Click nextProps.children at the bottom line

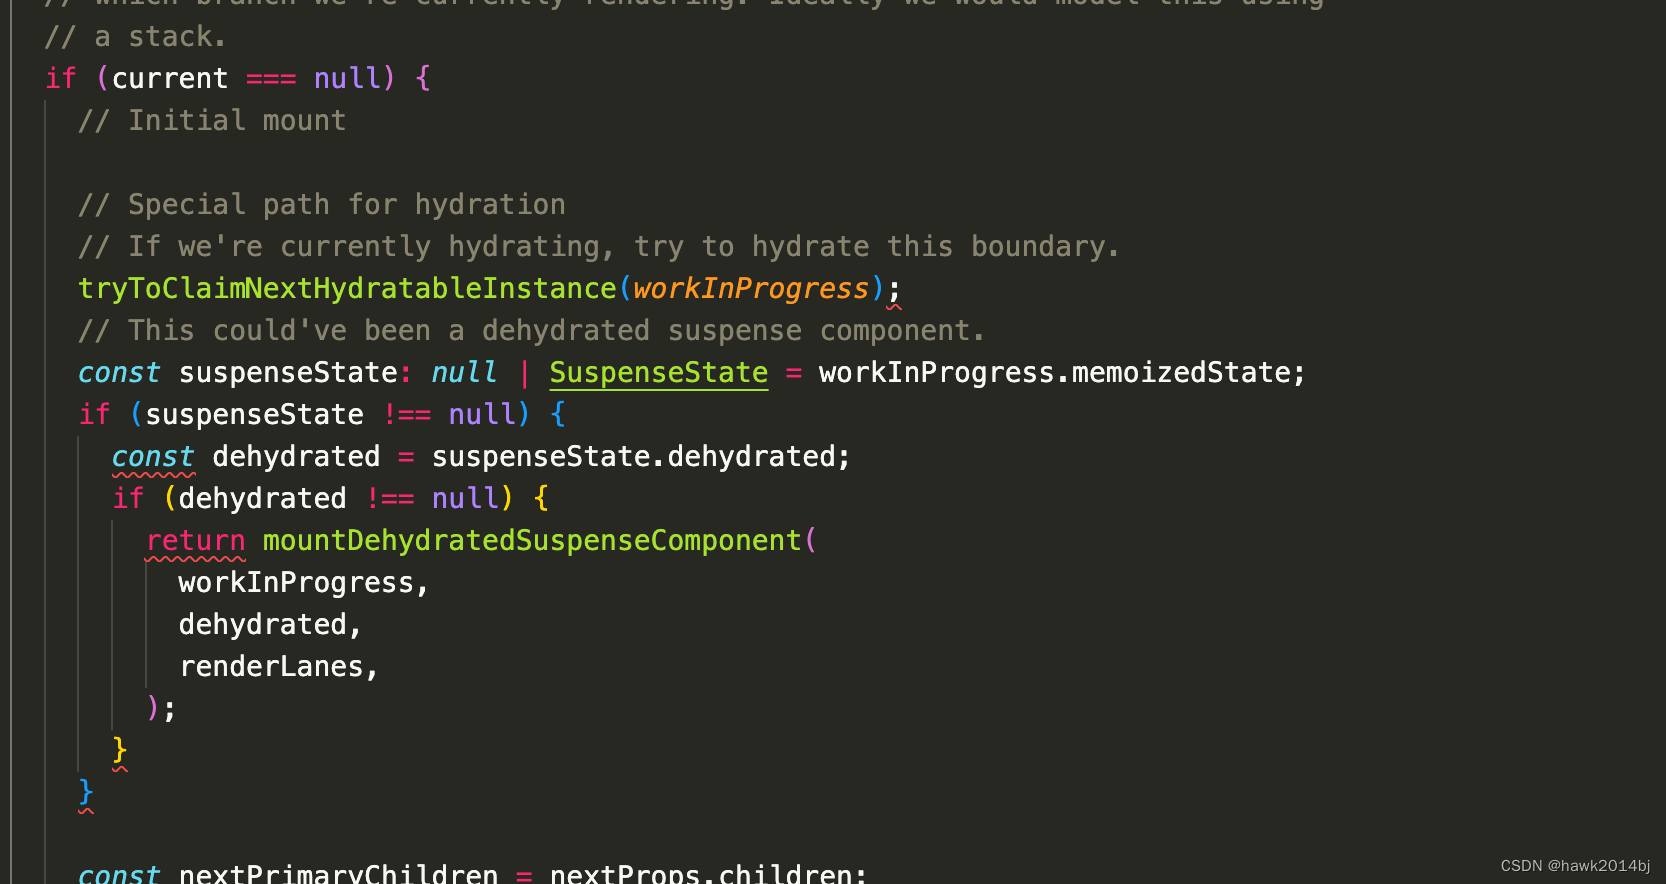click(x=701, y=874)
